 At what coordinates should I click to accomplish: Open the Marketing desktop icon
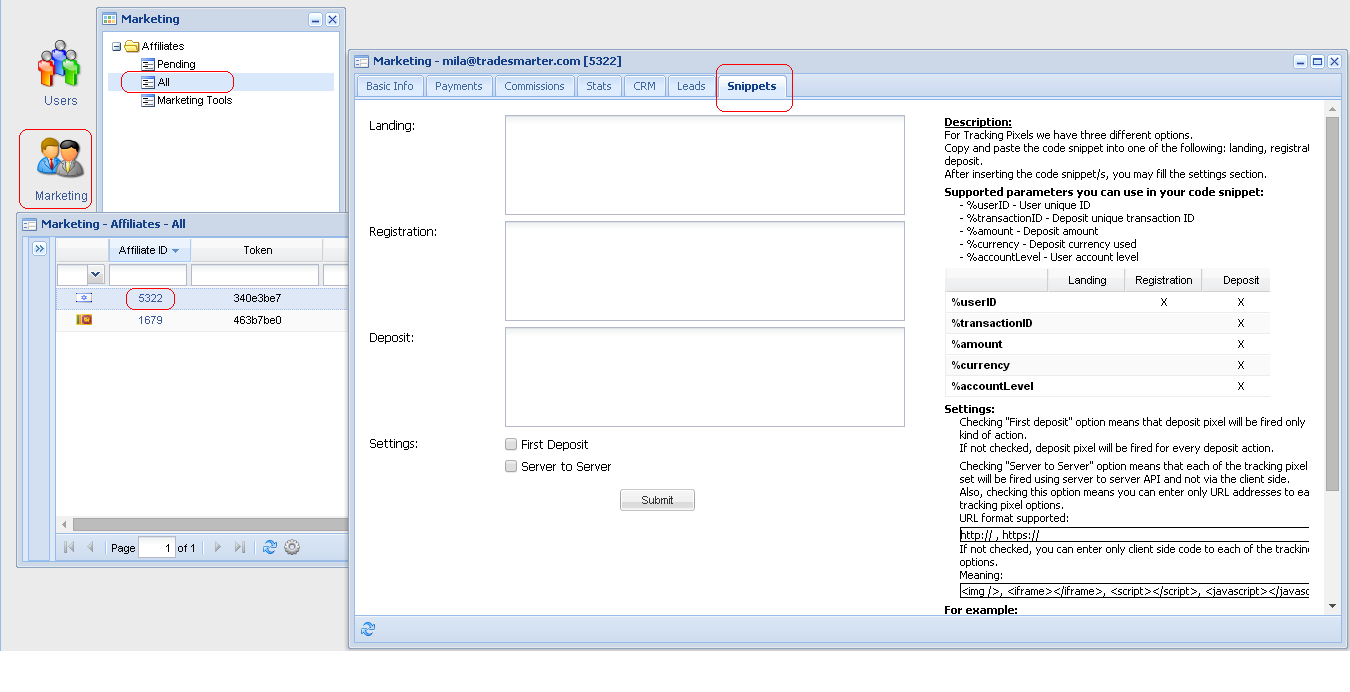(x=60, y=168)
